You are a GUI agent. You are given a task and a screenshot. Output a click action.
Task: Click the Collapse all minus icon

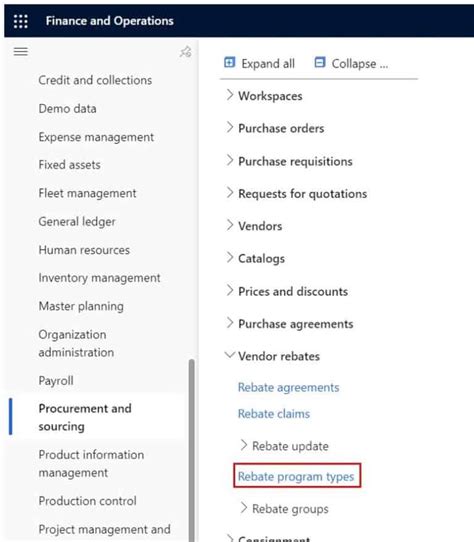[320, 63]
